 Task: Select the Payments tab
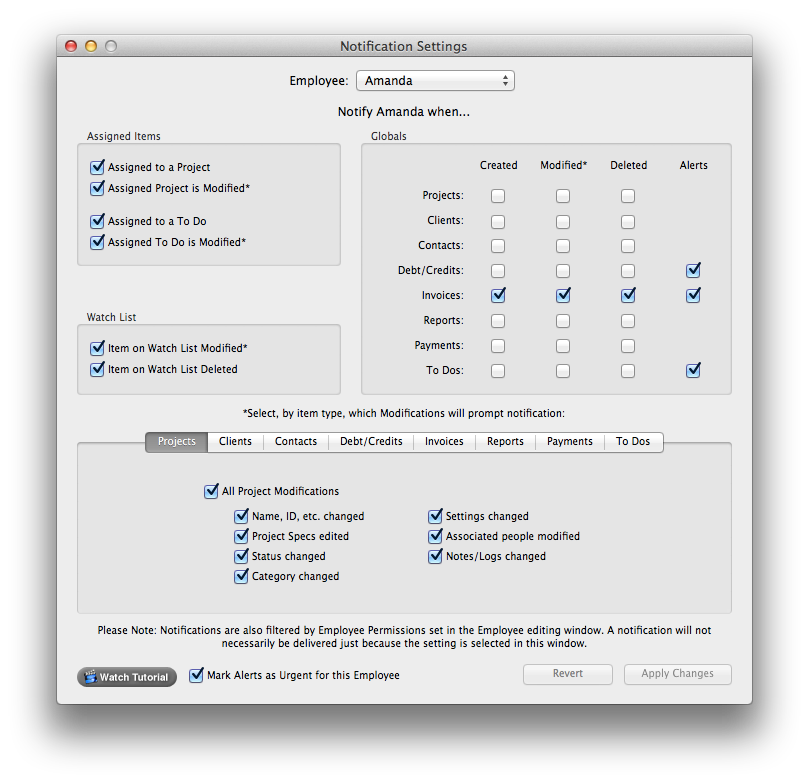(570, 441)
